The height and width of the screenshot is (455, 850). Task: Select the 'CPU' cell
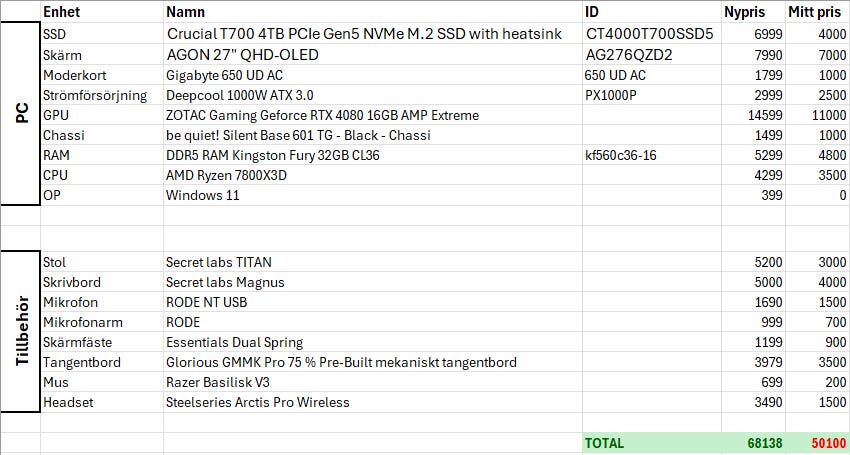click(x=102, y=175)
